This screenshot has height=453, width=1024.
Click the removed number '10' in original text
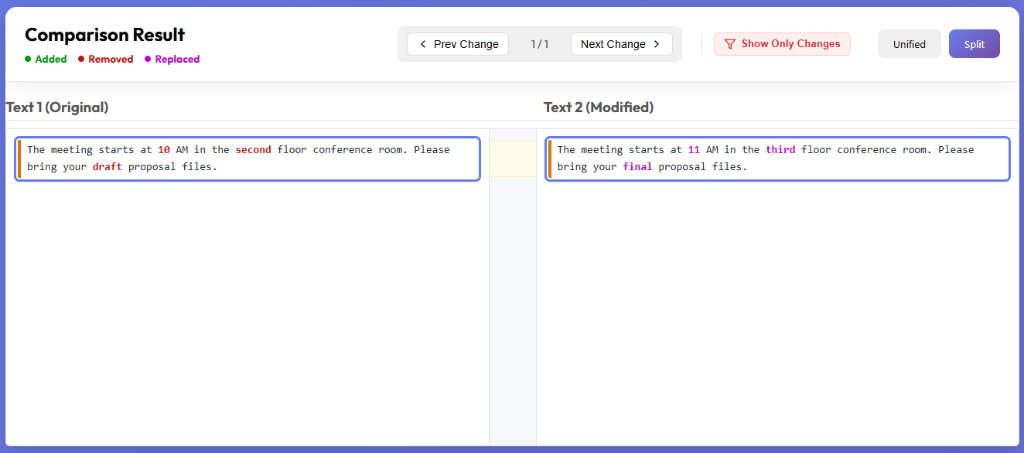point(164,149)
